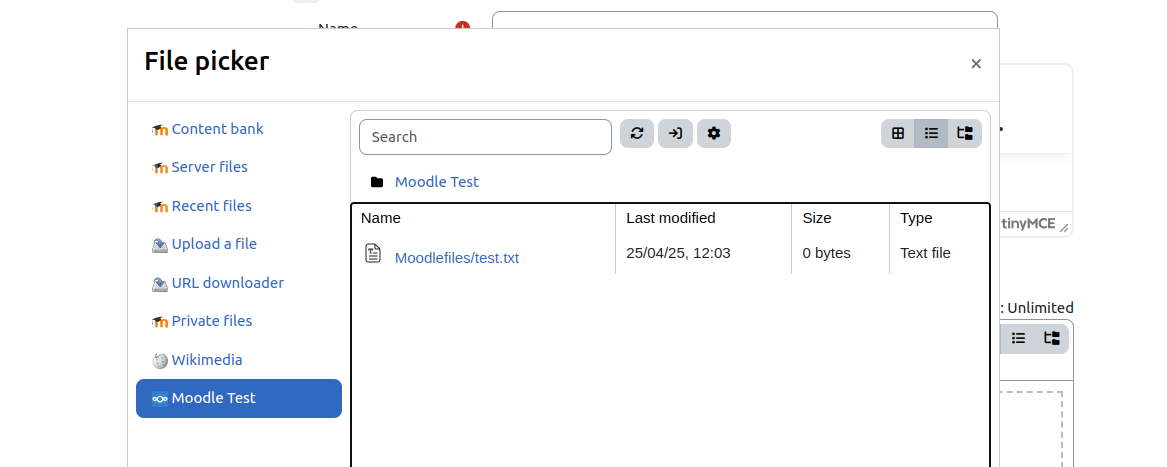1167x467 pixels.
Task: Refresh the repository file listing
Action: 637,133
